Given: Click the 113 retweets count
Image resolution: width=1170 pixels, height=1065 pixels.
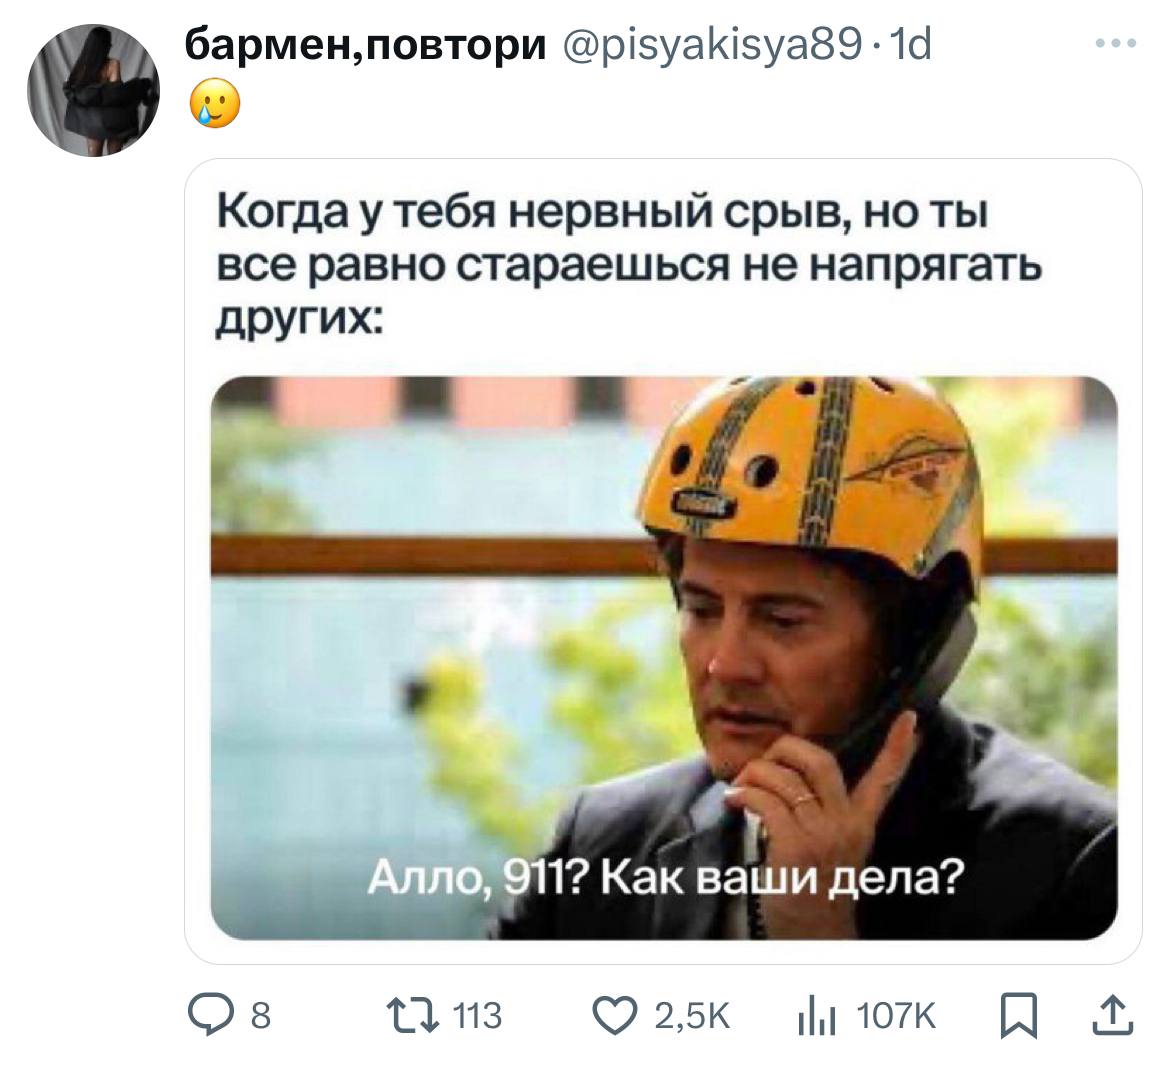Looking at the screenshot, I should pos(478,1016).
